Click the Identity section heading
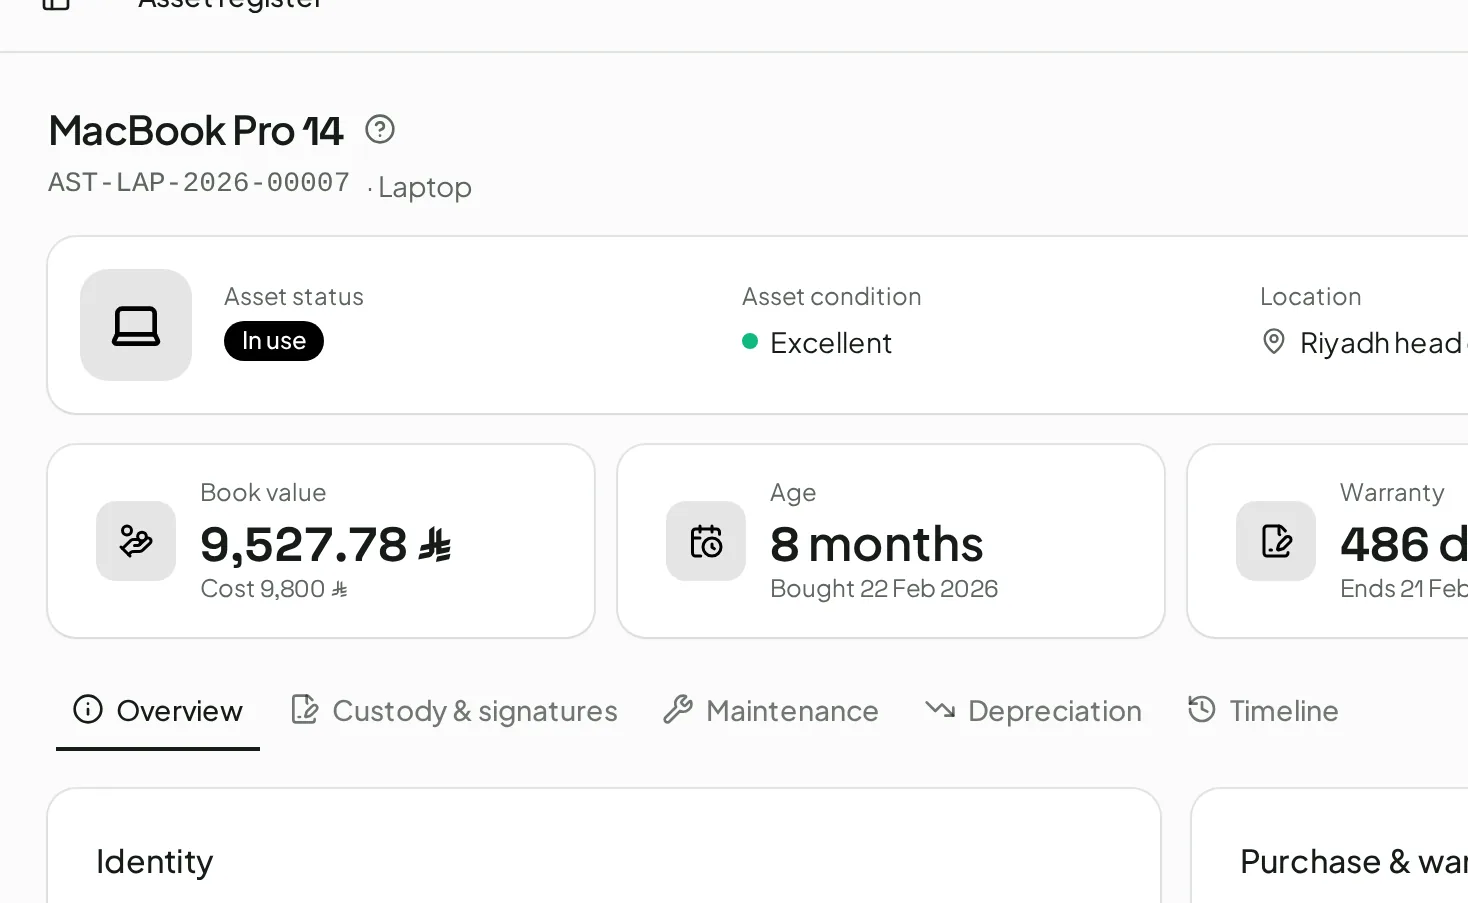1468x903 pixels. coord(155,862)
